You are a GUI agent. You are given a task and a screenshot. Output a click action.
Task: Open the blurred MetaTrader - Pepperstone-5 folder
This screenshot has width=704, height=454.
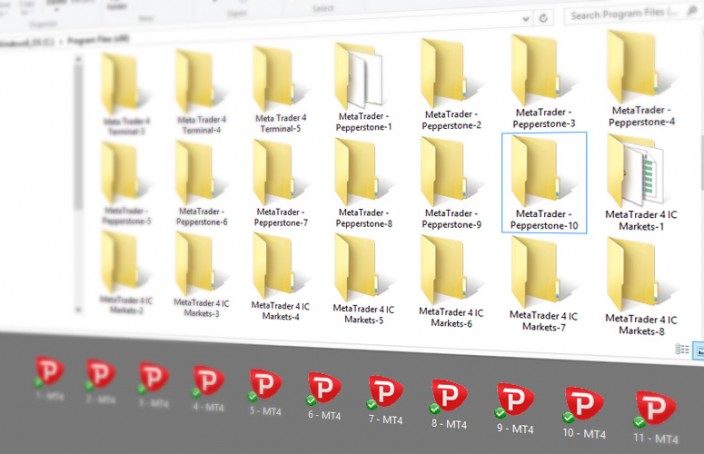point(125,183)
